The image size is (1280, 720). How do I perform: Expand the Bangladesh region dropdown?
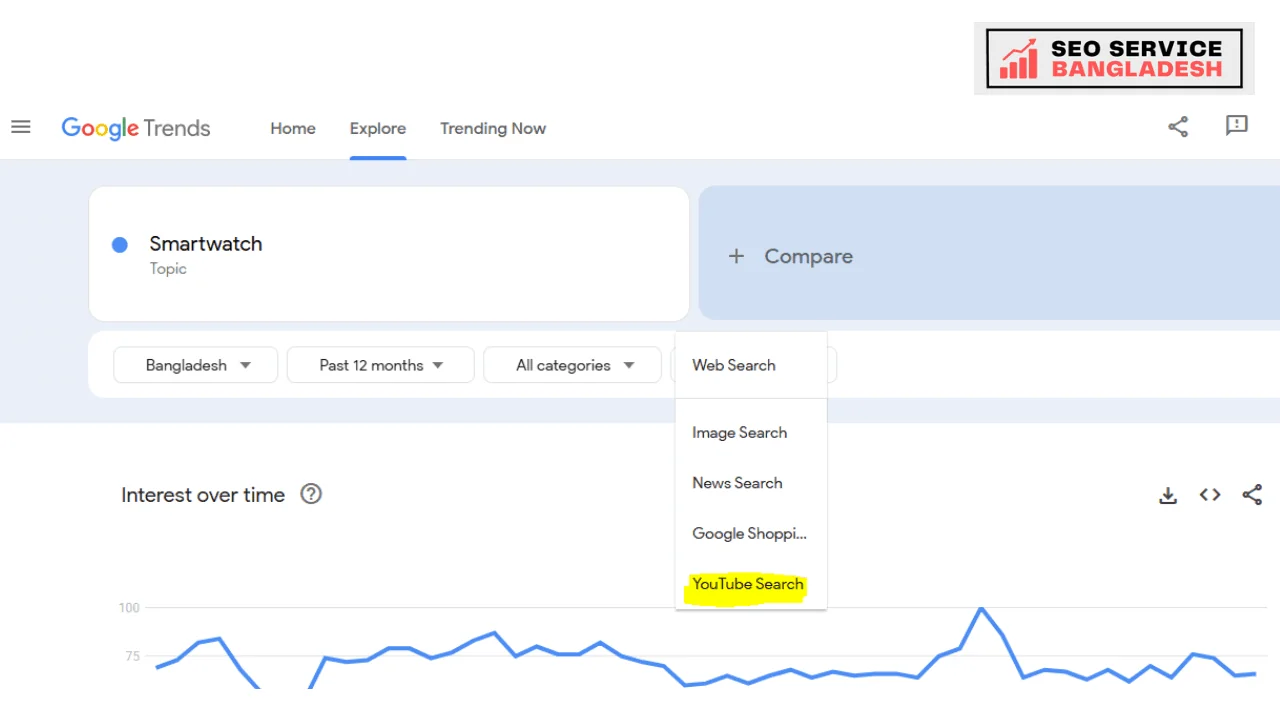196,365
